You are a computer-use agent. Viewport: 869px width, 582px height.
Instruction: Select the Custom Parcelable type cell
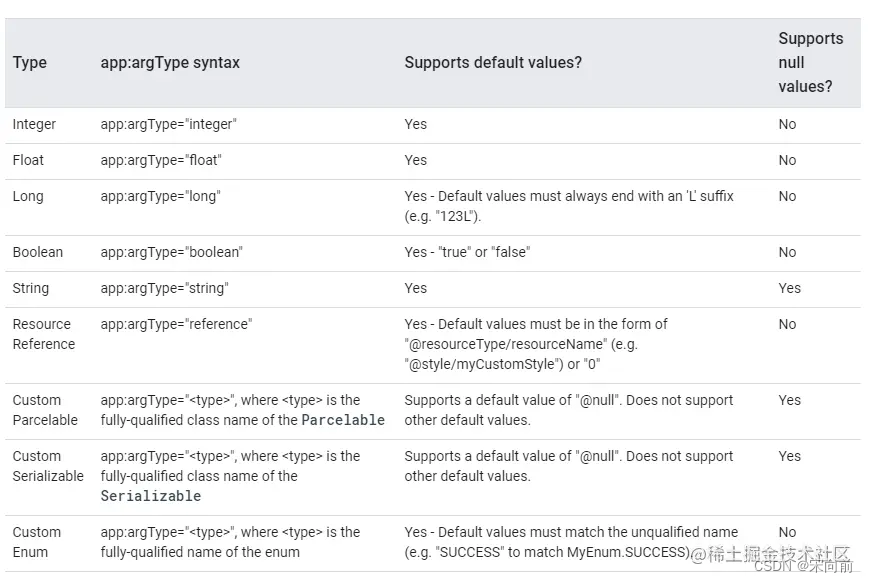[x=45, y=410]
